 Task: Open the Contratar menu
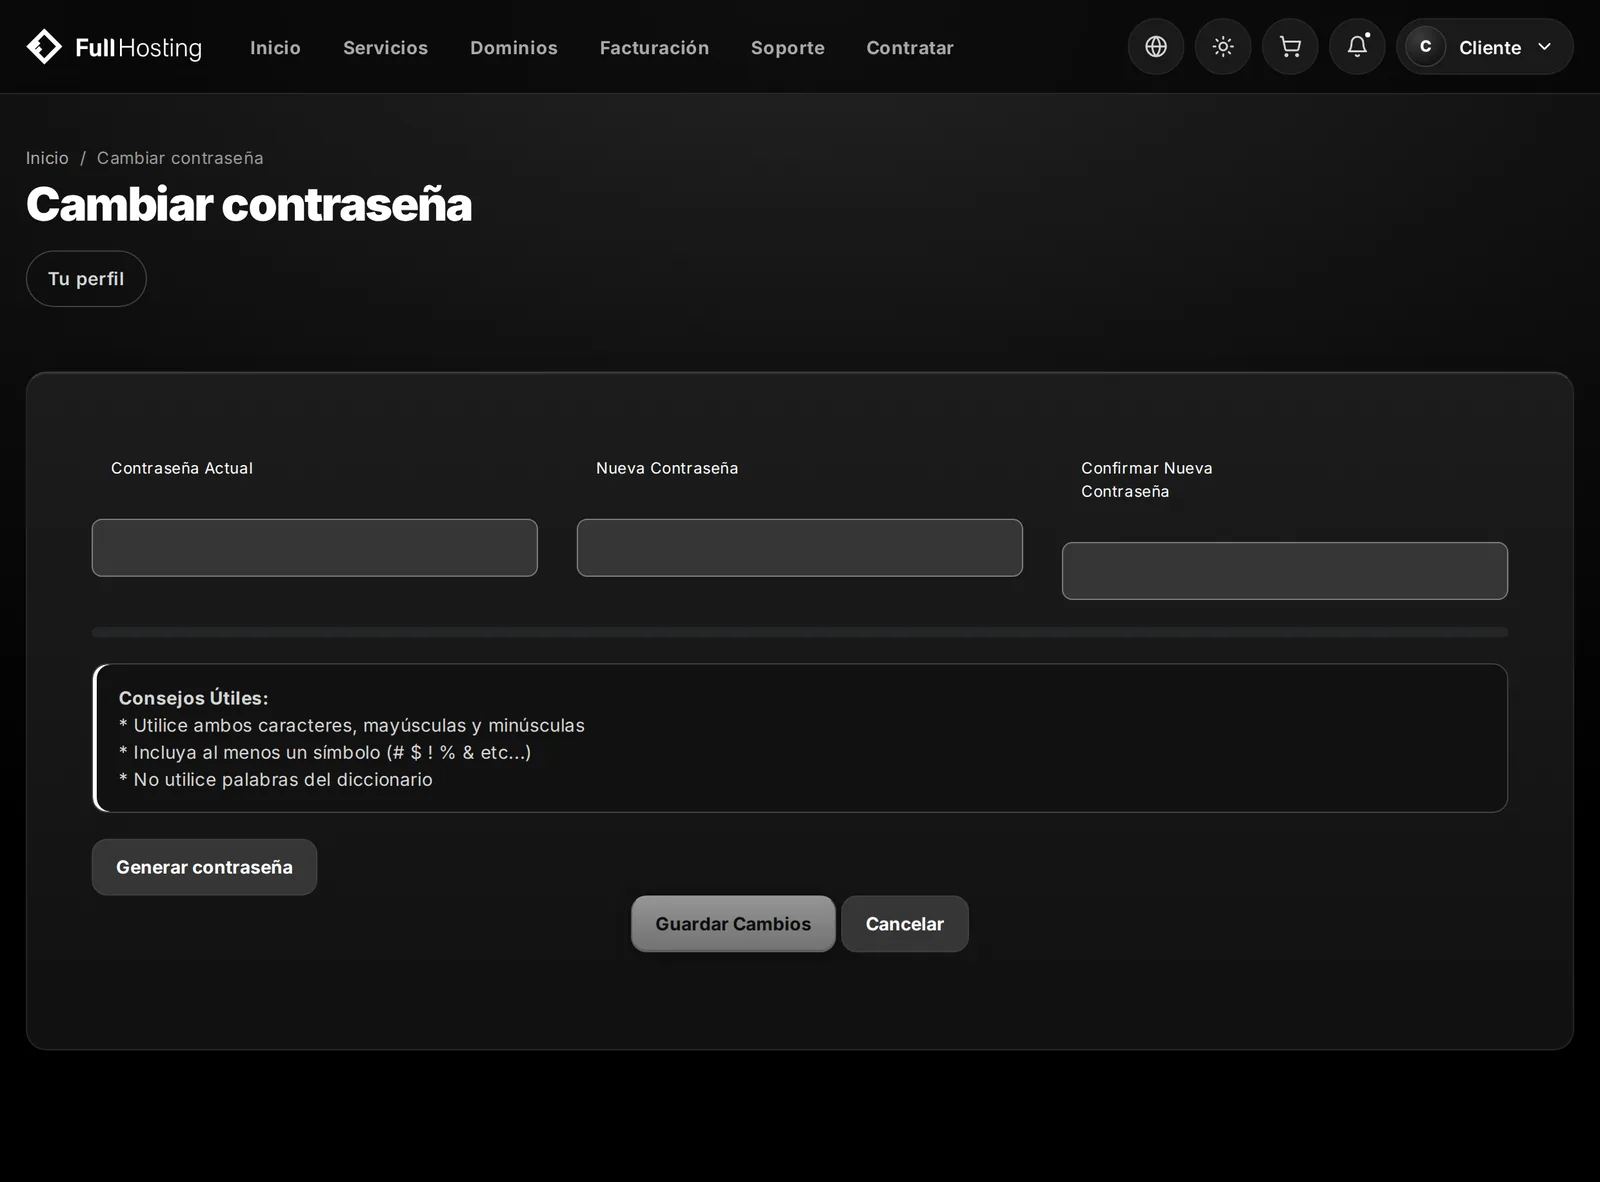click(x=910, y=48)
